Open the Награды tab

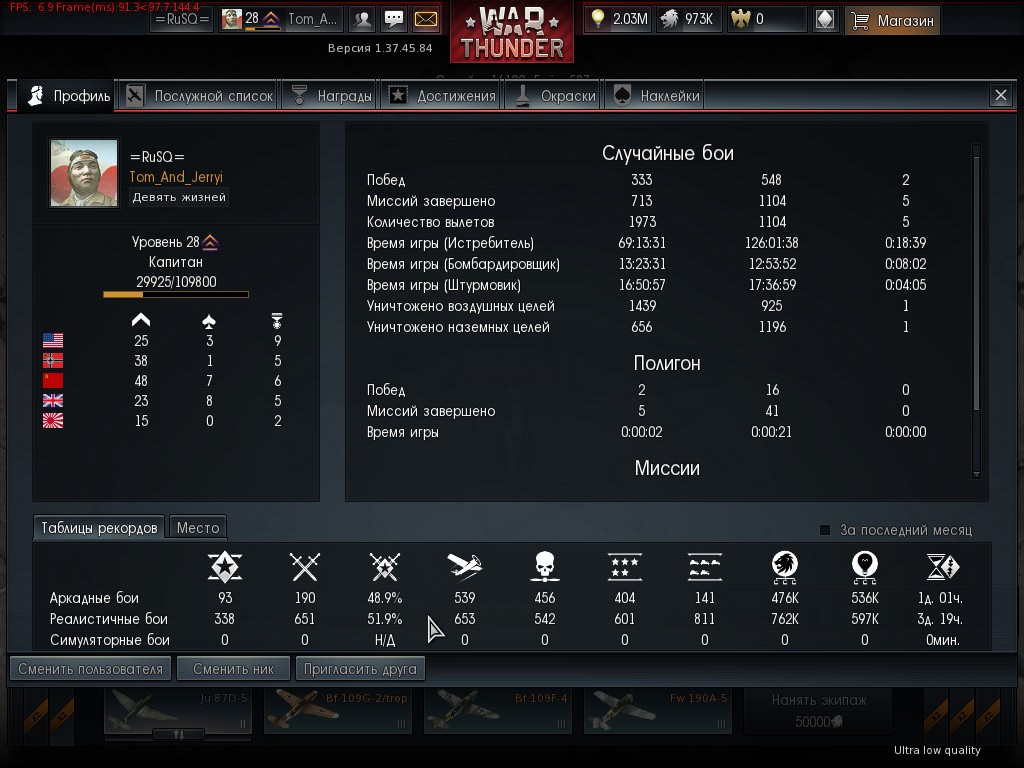tap(331, 96)
